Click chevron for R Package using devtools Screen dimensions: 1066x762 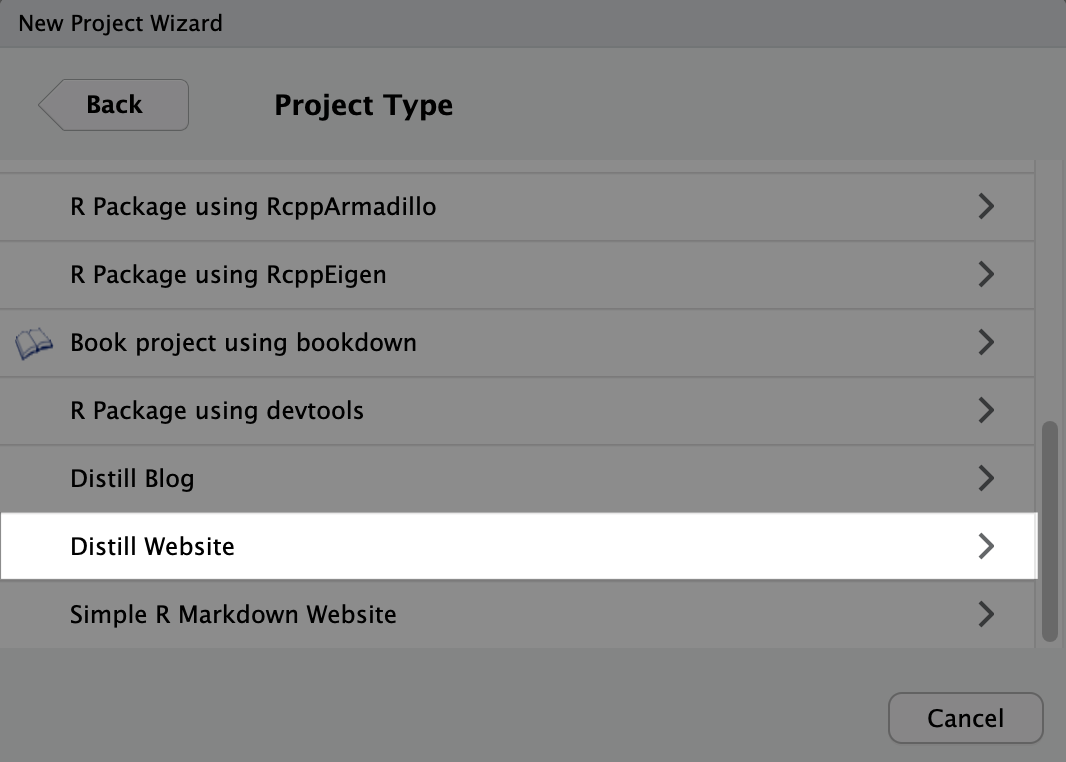tap(986, 410)
